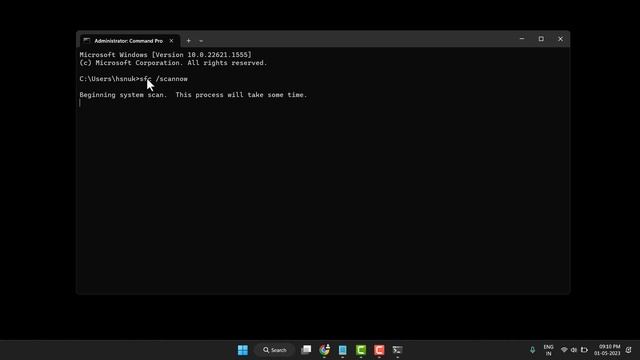The image size is (640, 360).
Task: Open the green Camtasia icon in taskbar
Action: pyautogui.click(x=361, y=350)
